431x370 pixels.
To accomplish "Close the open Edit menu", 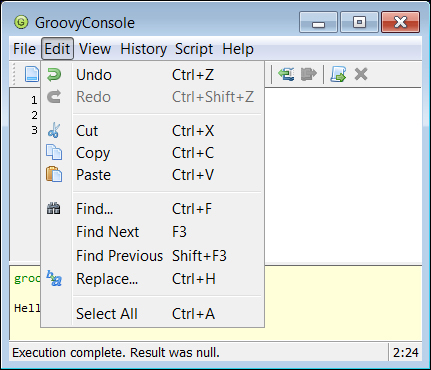I will (x=57, y=49).
